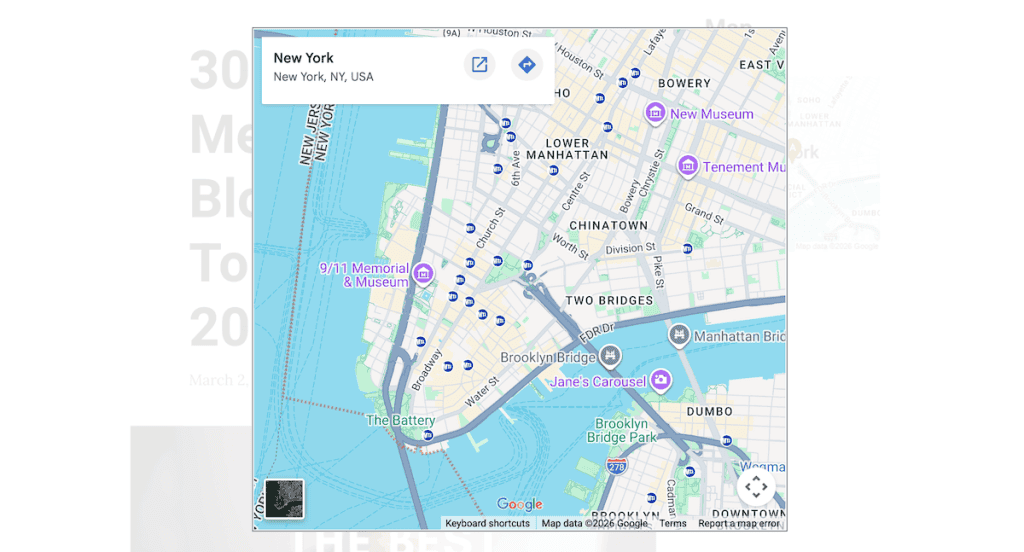
Task: Select the Tenement Museum pin icon
Action: (687, 166)
